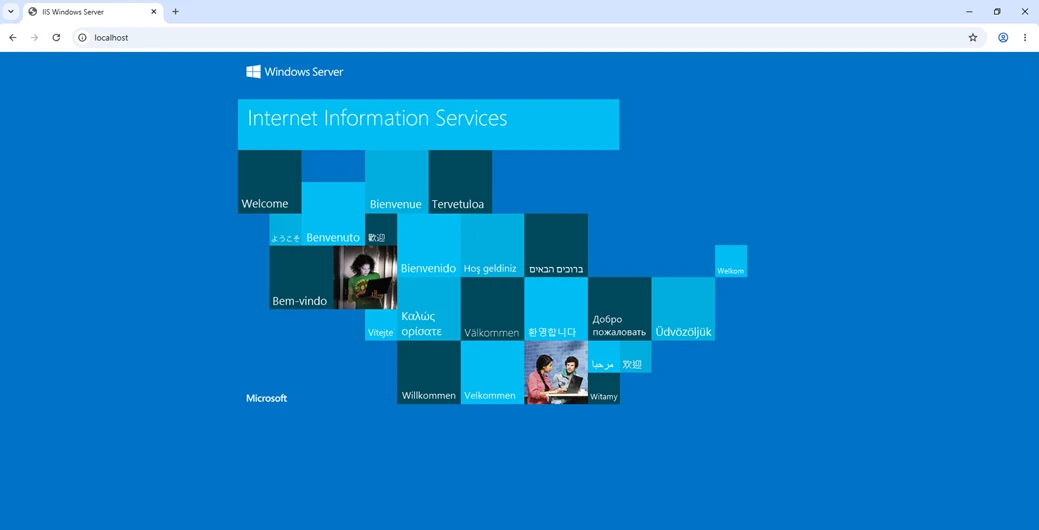Click the Hoş geldiniz tile
The width and height of the screenshot is (1039, 530).
click(492, 245)
